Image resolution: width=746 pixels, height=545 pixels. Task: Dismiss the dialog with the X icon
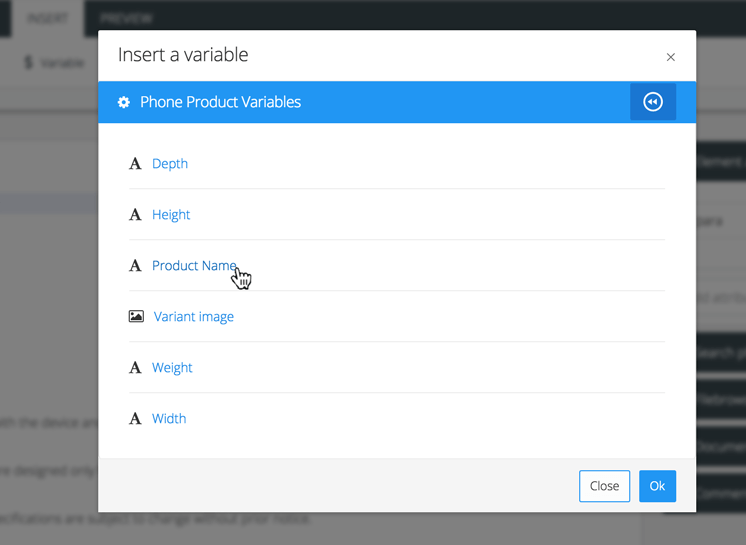click(671, 57)
